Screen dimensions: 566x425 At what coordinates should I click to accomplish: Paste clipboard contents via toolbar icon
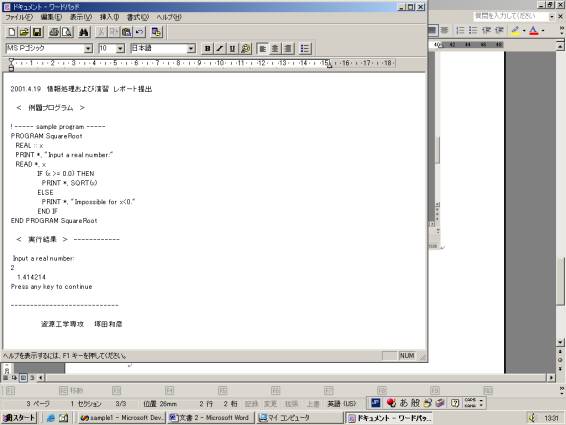[x=126, y=32]
